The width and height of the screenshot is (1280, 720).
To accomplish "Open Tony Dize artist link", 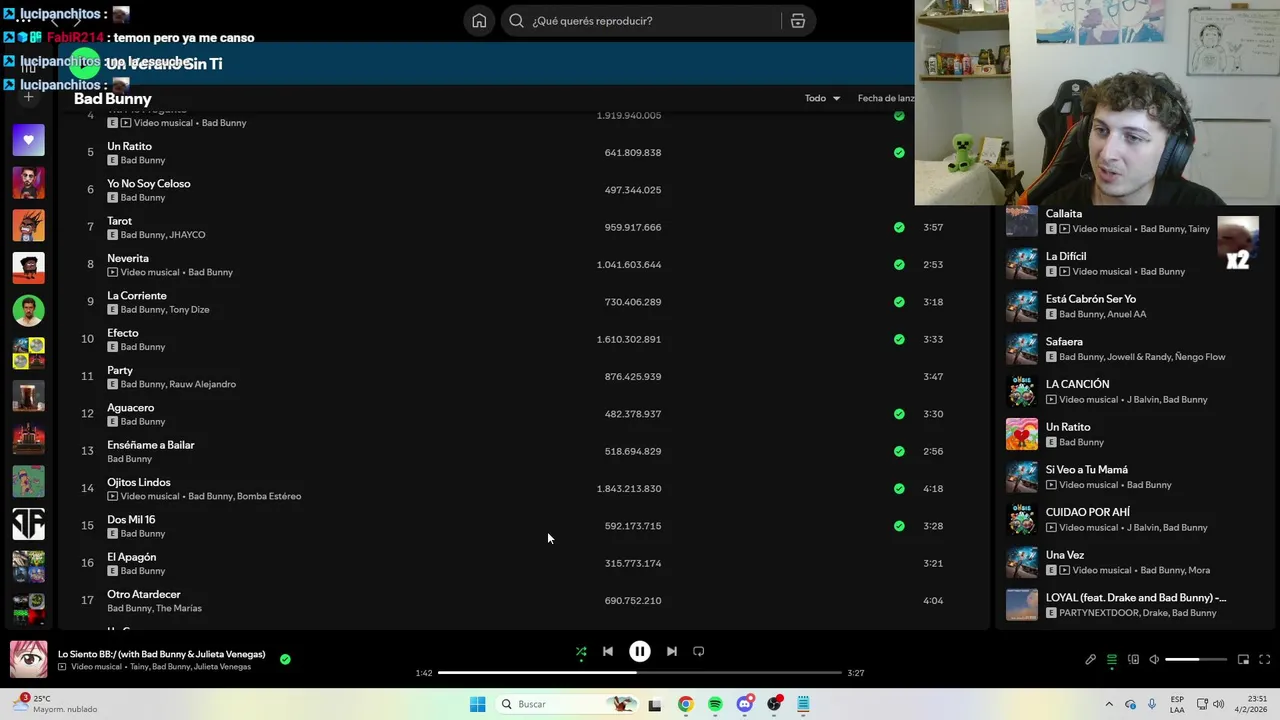I will [189, 310].
